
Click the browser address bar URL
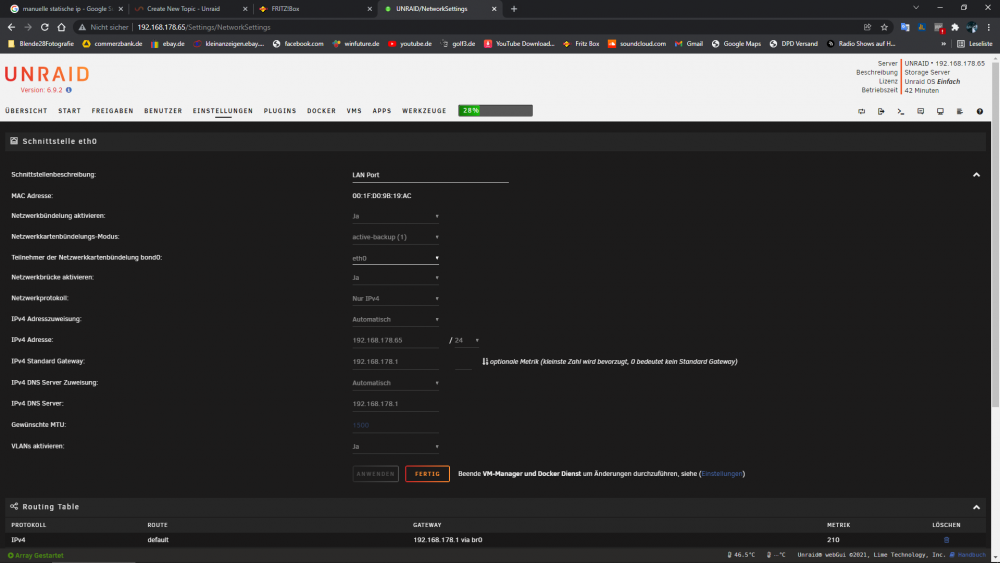204,27
